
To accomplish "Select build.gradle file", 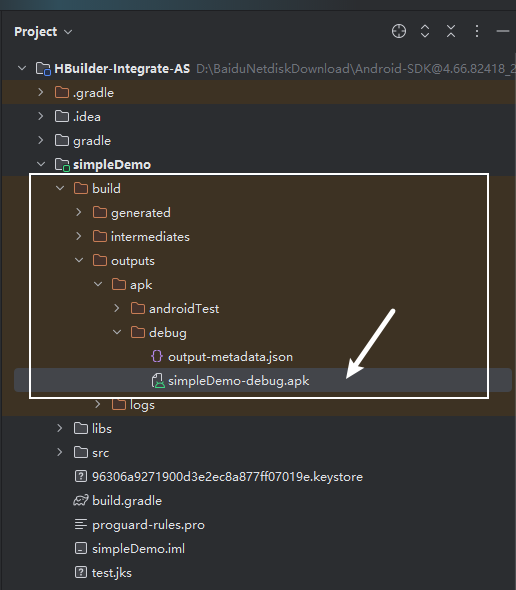I will tap(127, 501).
